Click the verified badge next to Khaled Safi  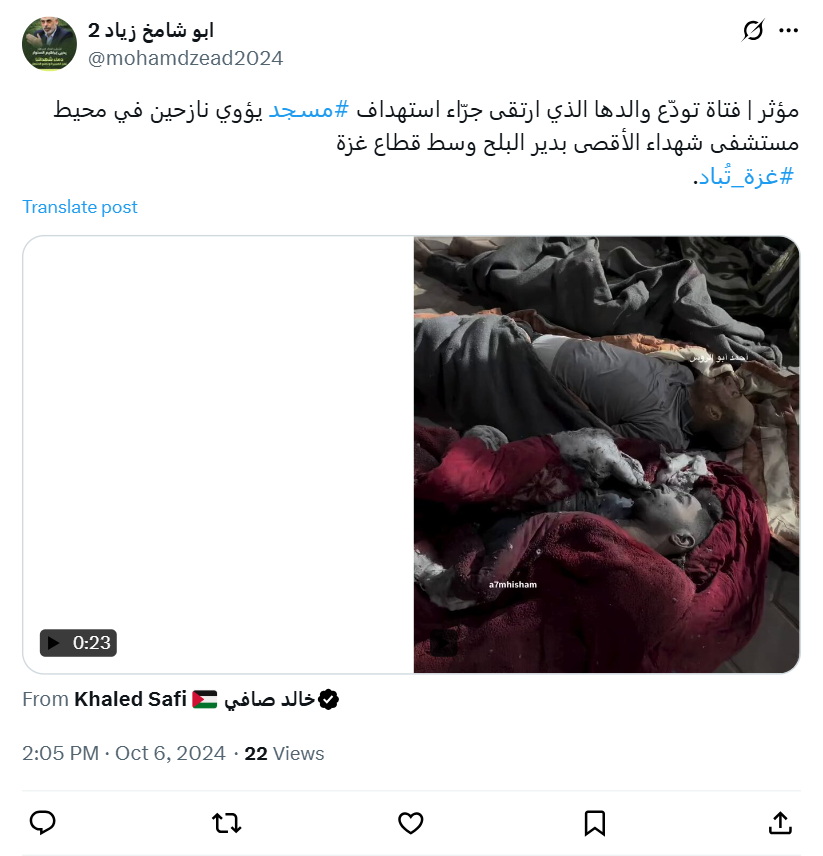tap(329, 699)
